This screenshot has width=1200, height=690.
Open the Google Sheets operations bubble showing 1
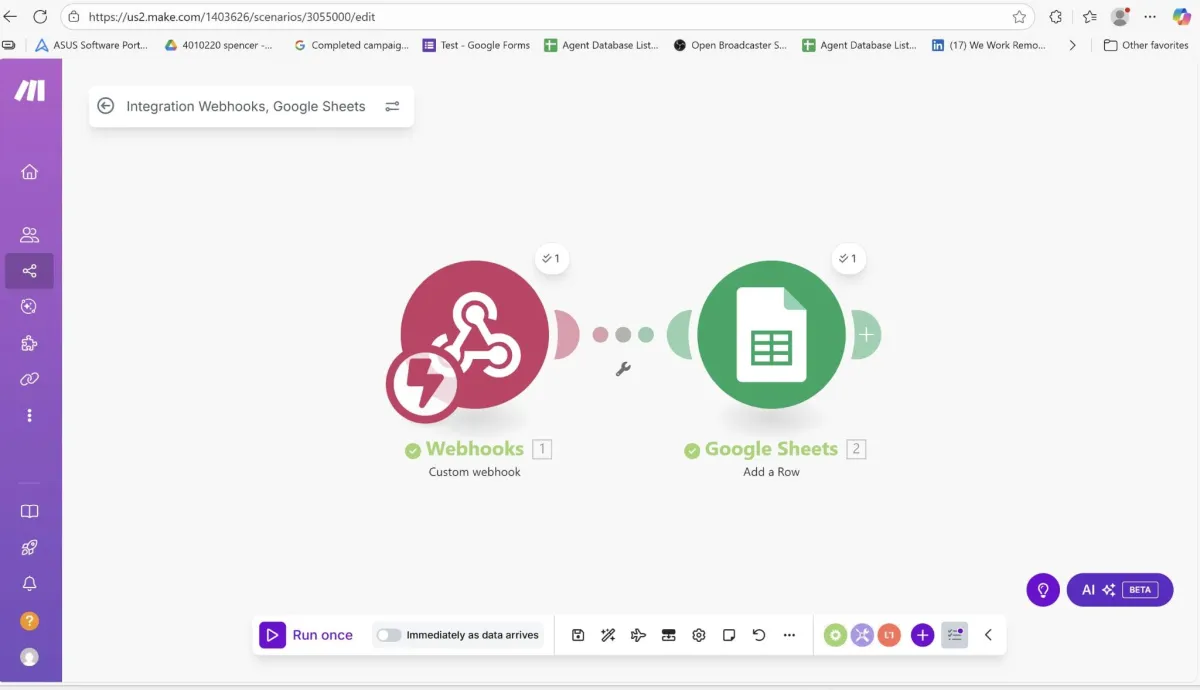pos(848,258)
